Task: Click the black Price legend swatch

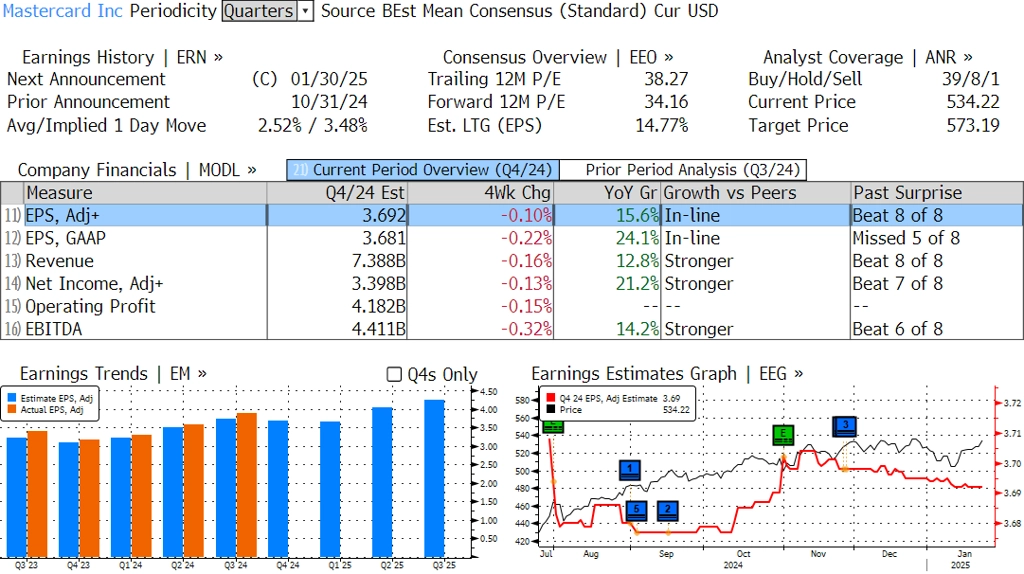Action: (551, 409)
